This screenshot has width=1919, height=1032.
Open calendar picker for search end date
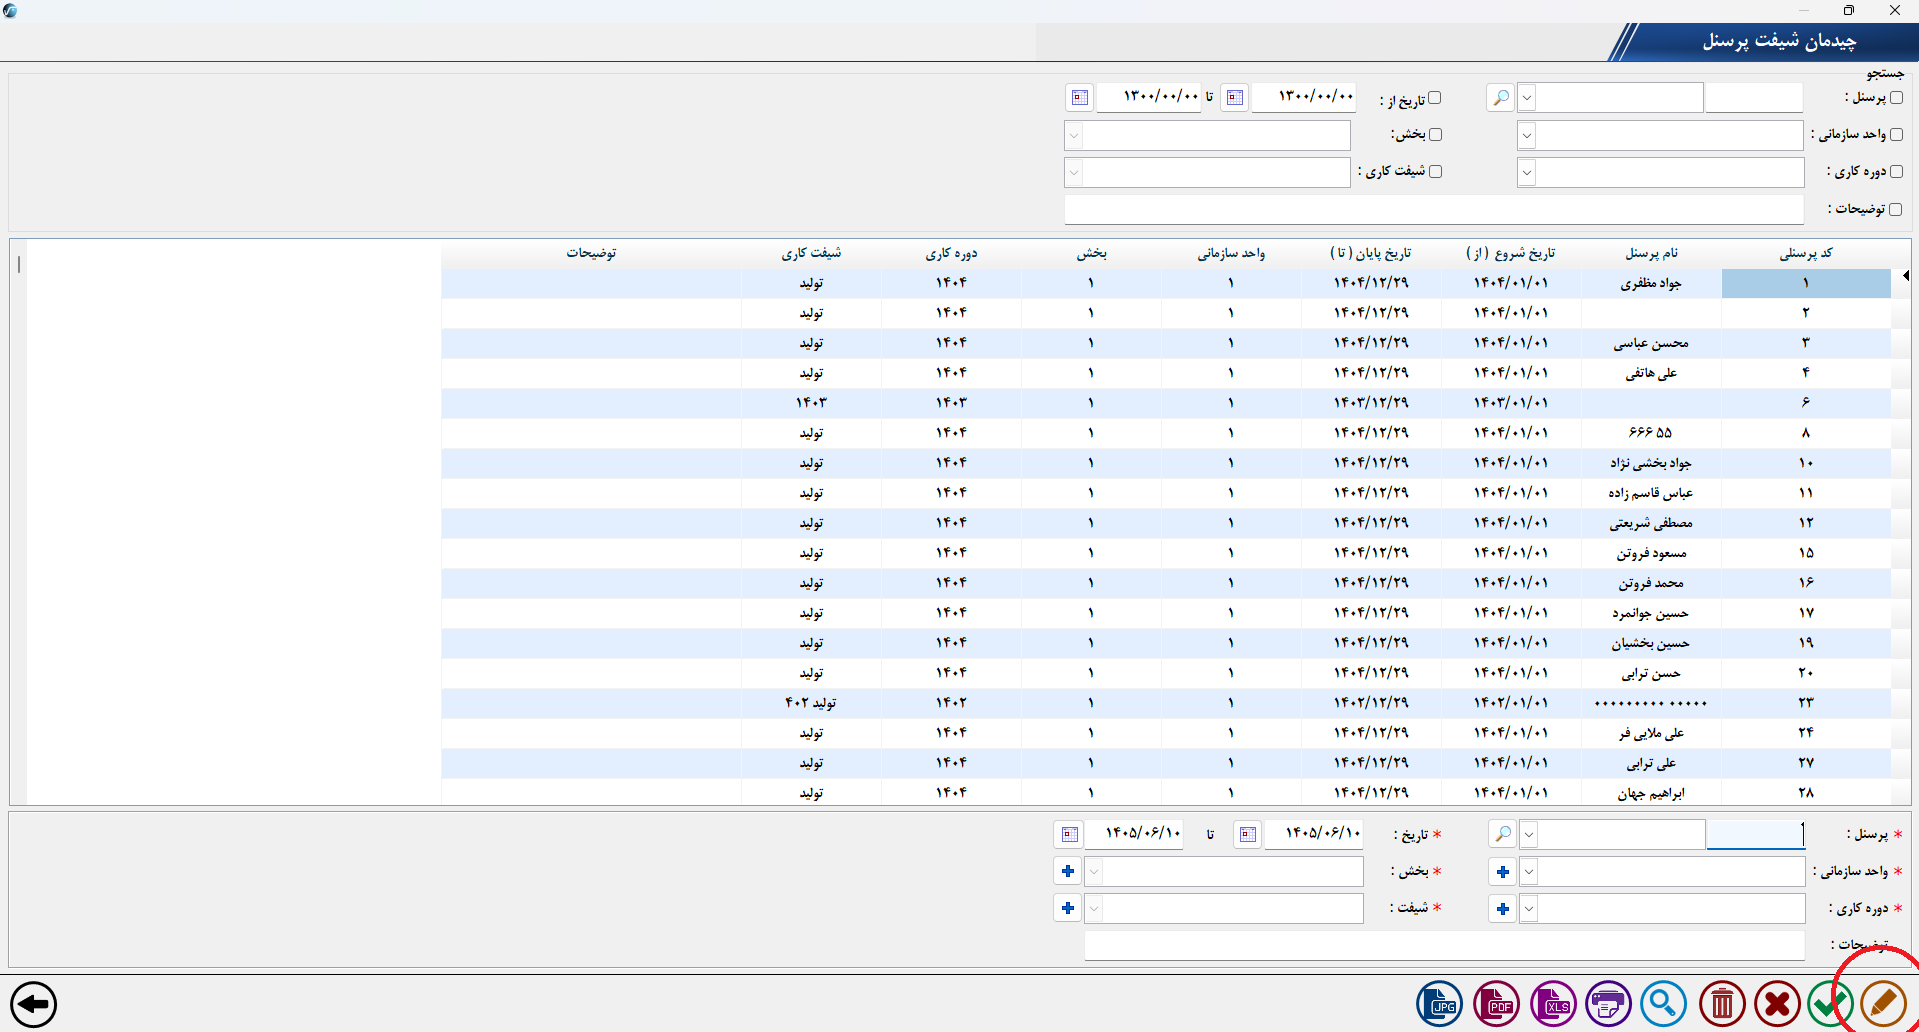click(1080, 97)
